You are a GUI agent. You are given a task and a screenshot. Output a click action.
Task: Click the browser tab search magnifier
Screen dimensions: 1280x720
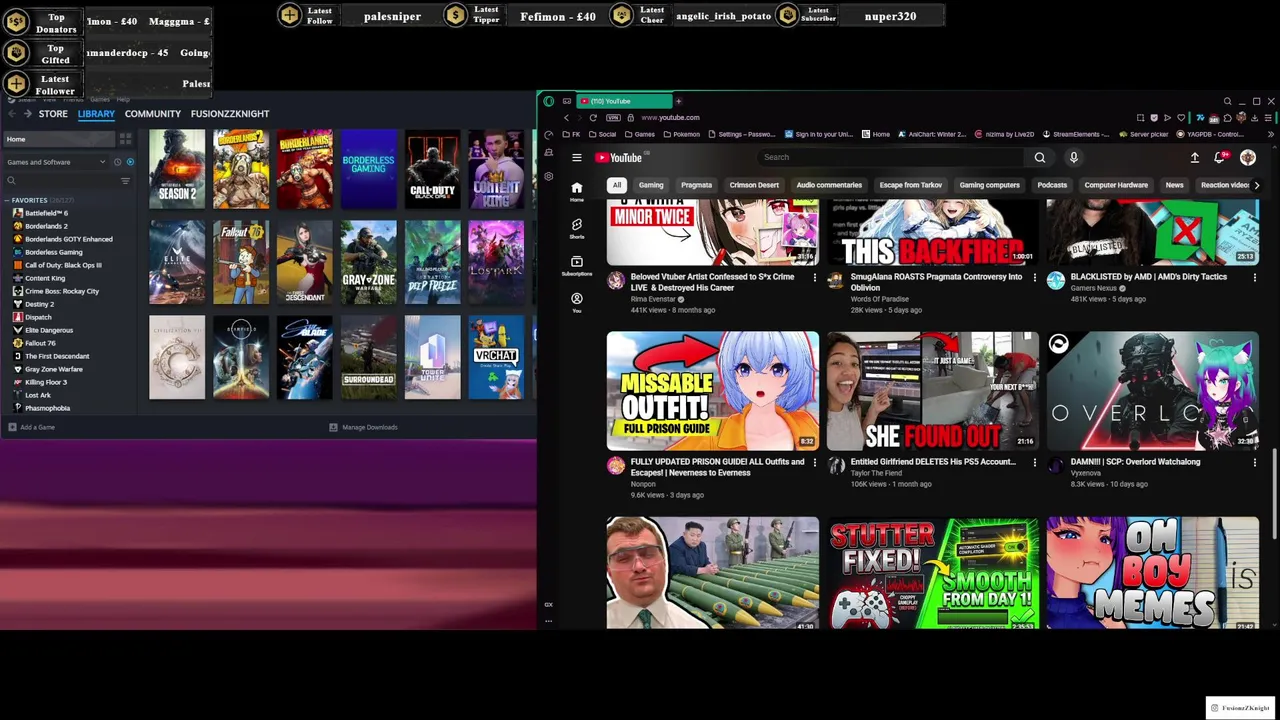[x=1227, y=101]
